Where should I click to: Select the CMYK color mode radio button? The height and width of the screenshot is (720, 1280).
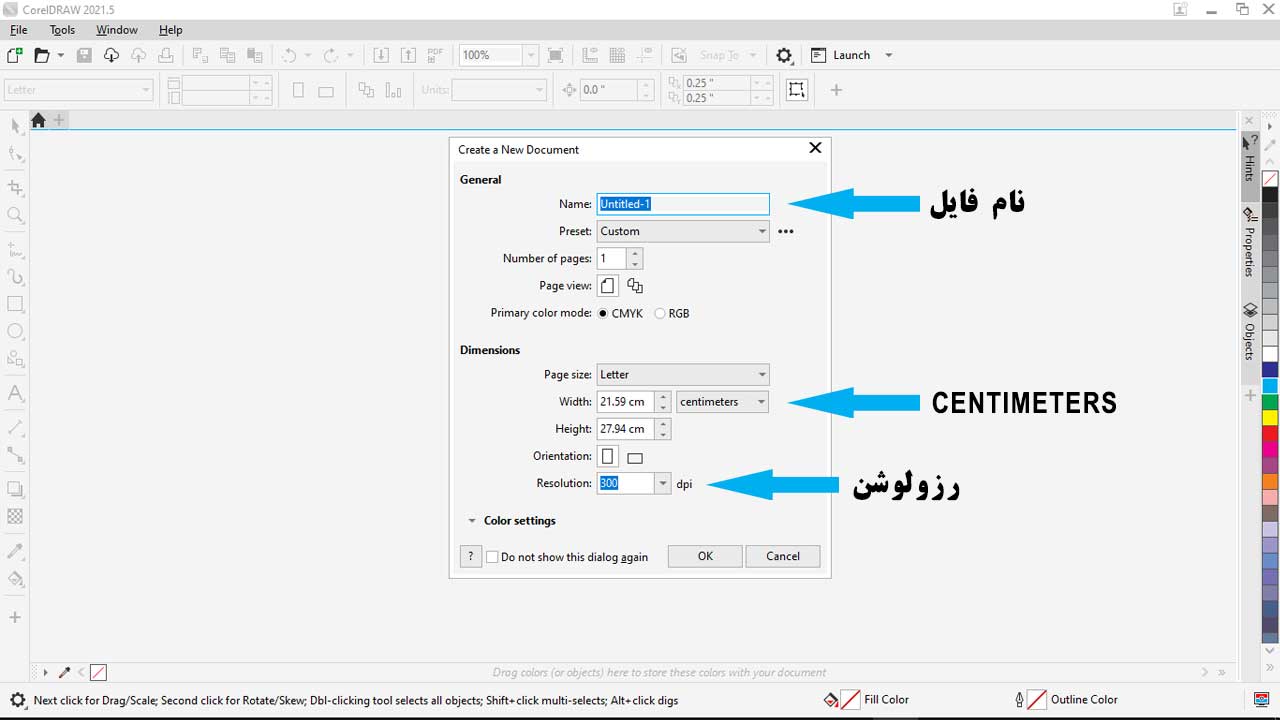[603, 314]
